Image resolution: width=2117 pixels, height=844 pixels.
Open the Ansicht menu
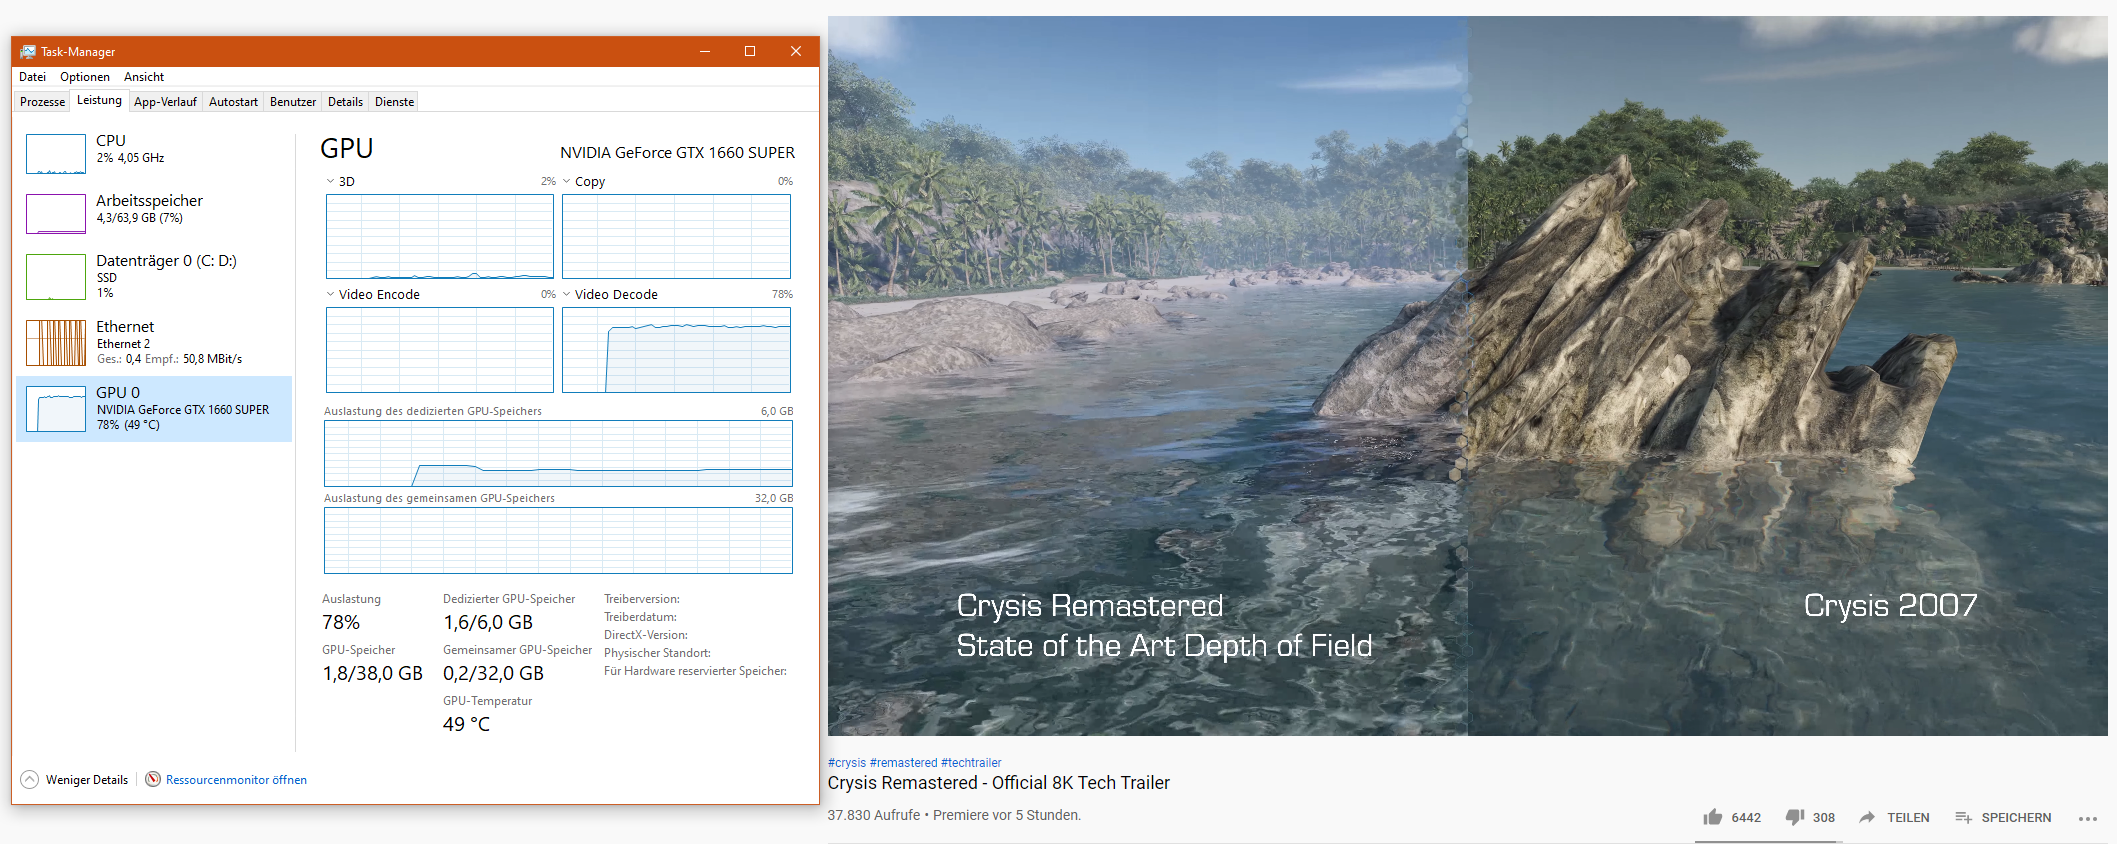click(144, 77)
